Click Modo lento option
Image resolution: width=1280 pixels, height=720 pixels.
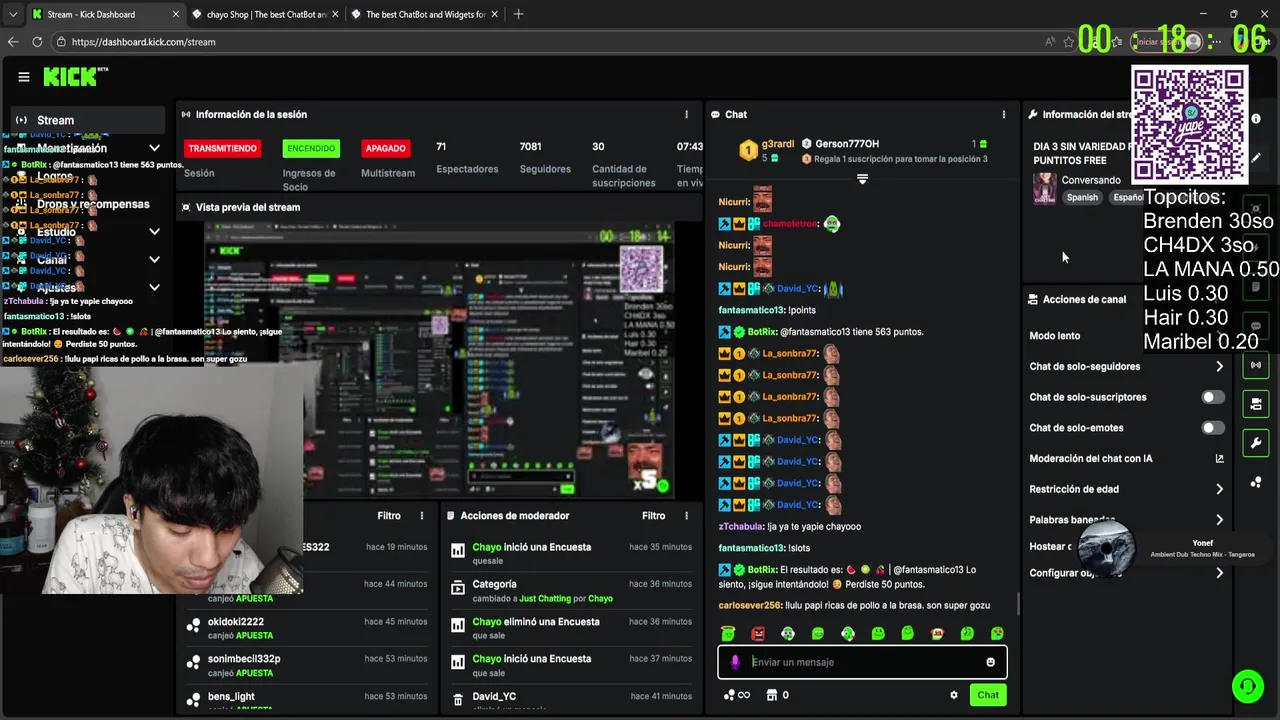pyautogui.click(x=1055, y=336)
